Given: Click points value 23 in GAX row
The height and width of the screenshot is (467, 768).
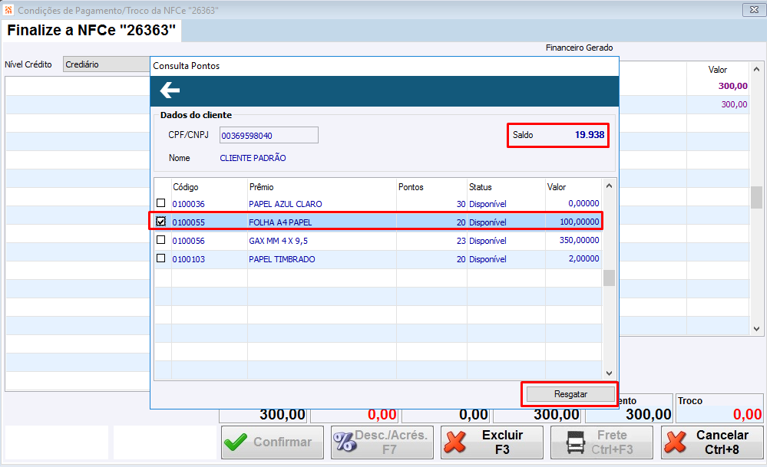Looking at the screenshot, I should tap(460, 241).
